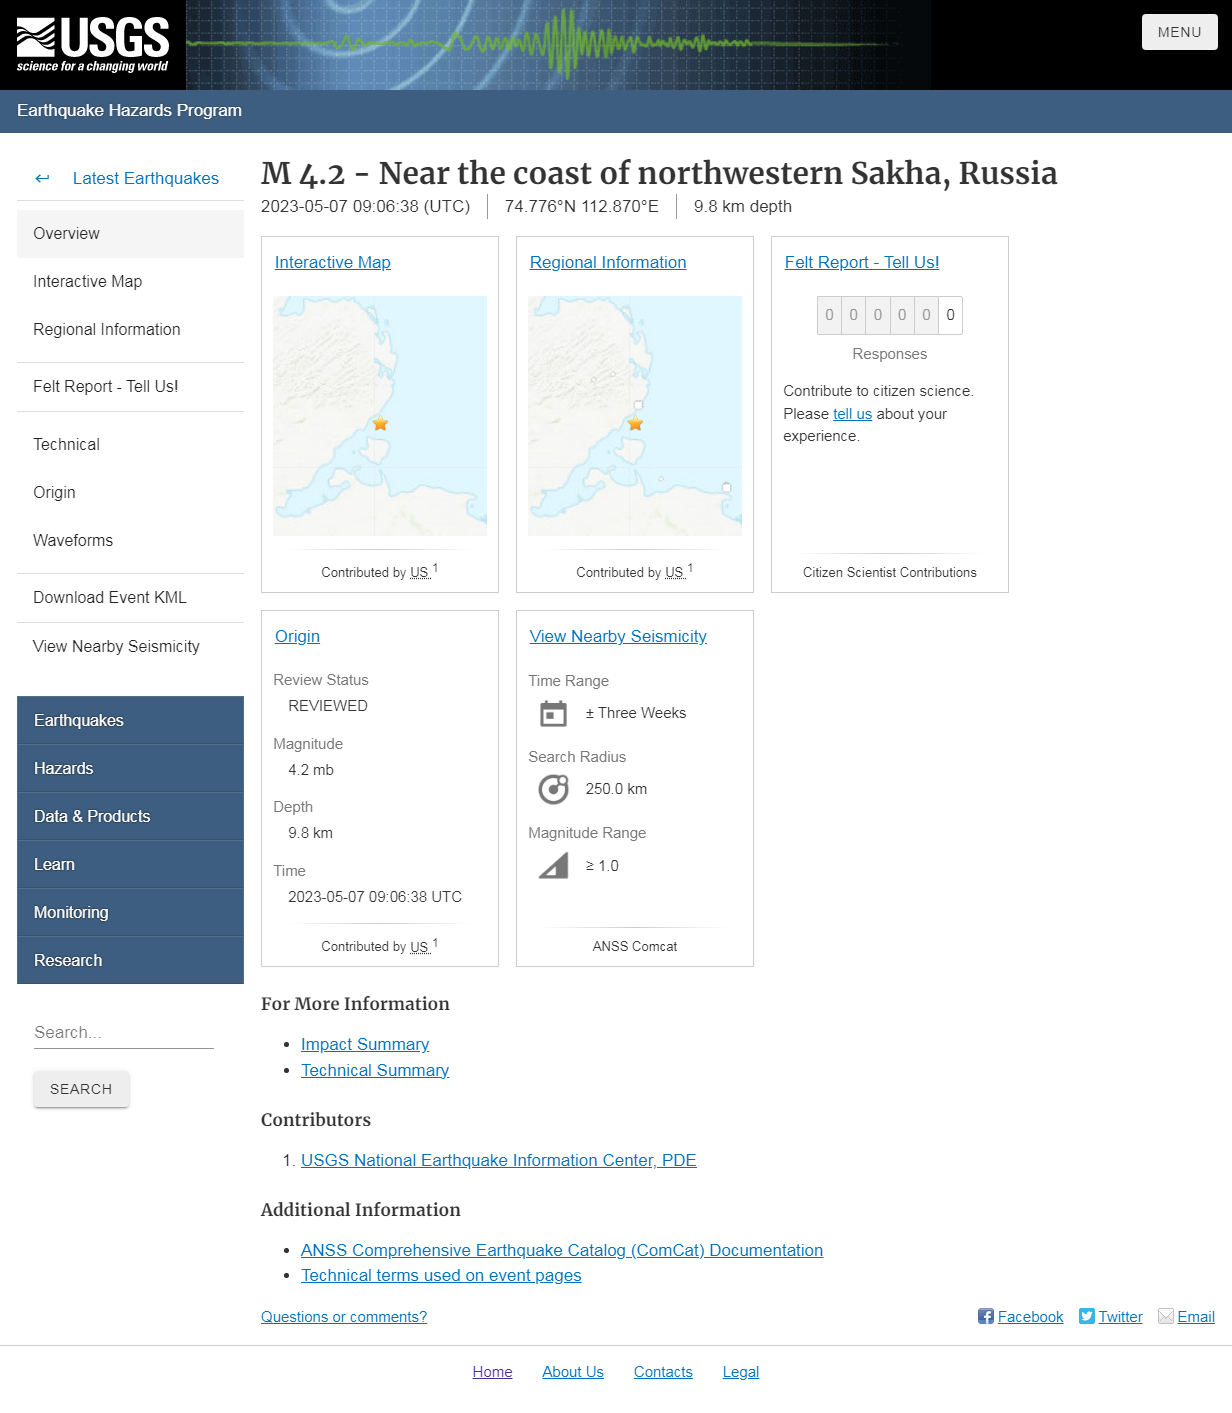
Task: Click the Email envelope icon
Action: pyautogui.click(x=1166, y=1316)
